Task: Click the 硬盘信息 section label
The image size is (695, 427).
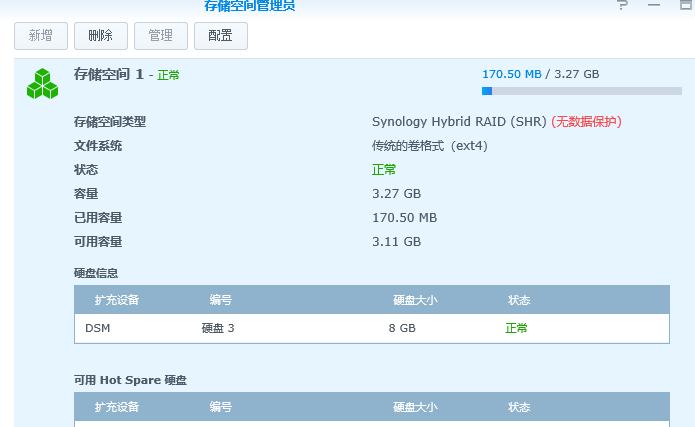Action: click(x=96, y=273)
